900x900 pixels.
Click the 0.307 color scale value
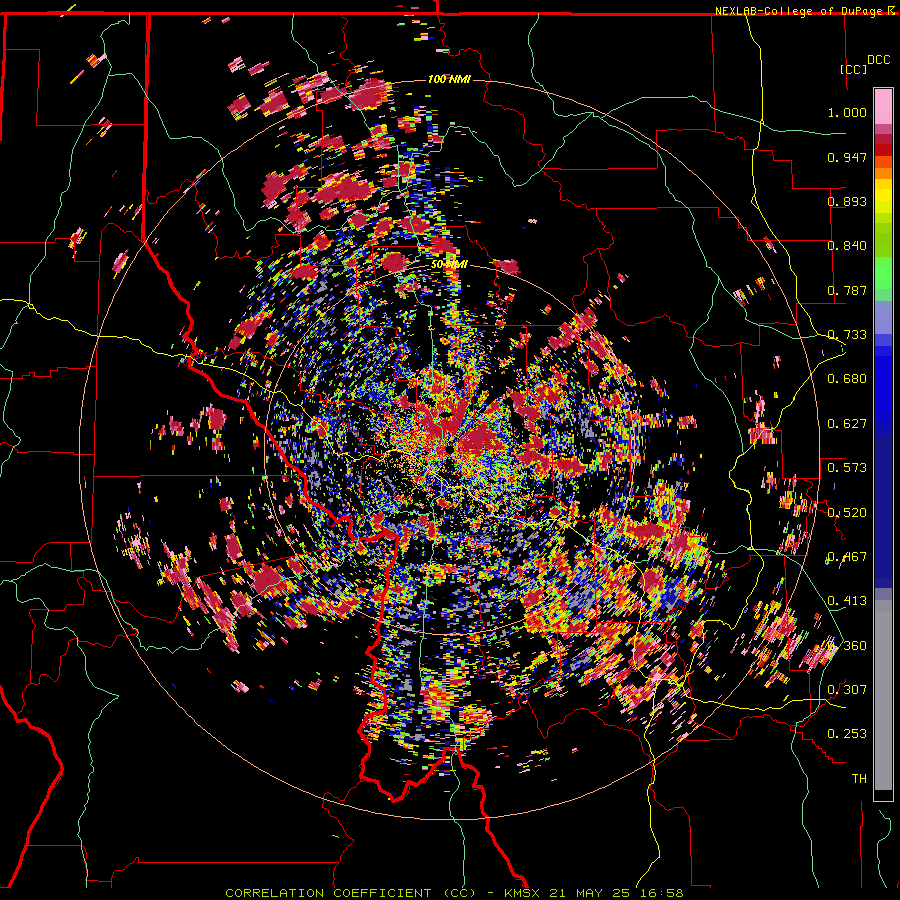[847, 689]
